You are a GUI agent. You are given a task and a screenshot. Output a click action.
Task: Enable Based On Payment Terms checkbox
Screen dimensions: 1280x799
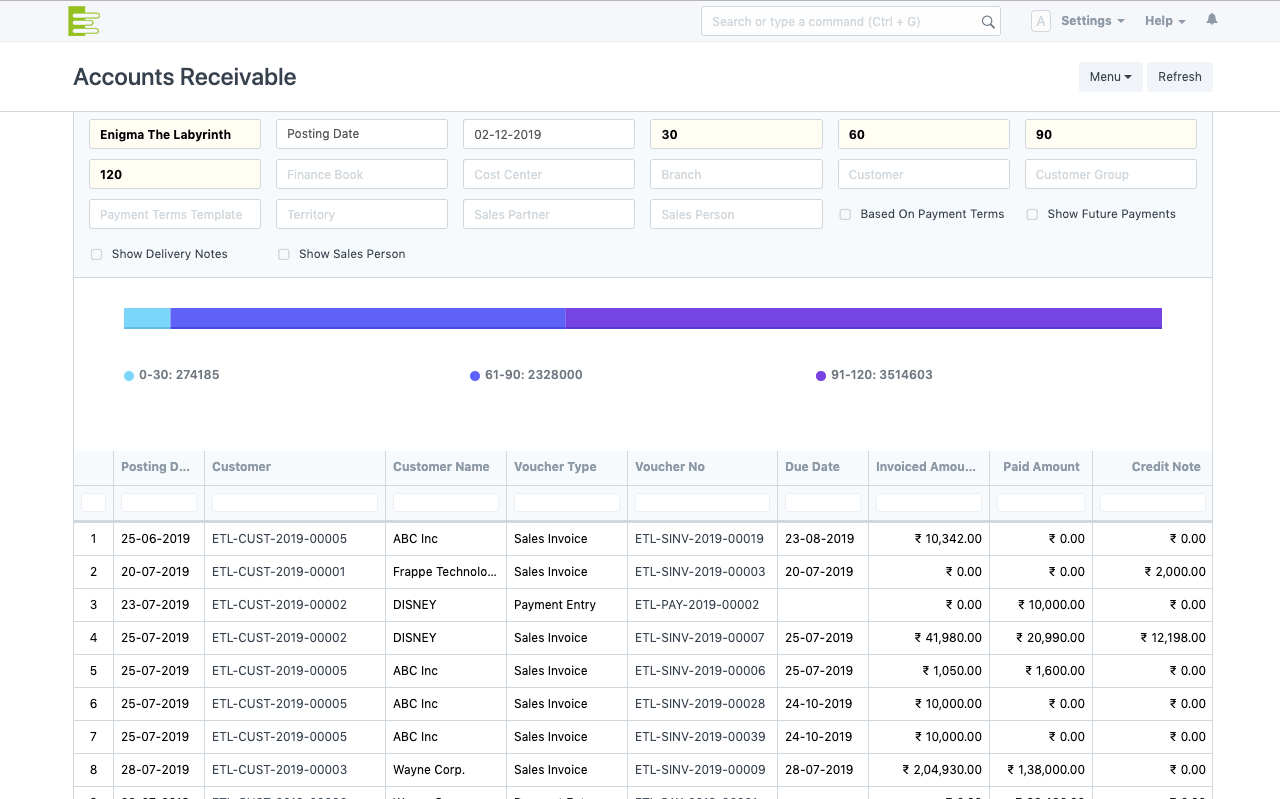846,214
